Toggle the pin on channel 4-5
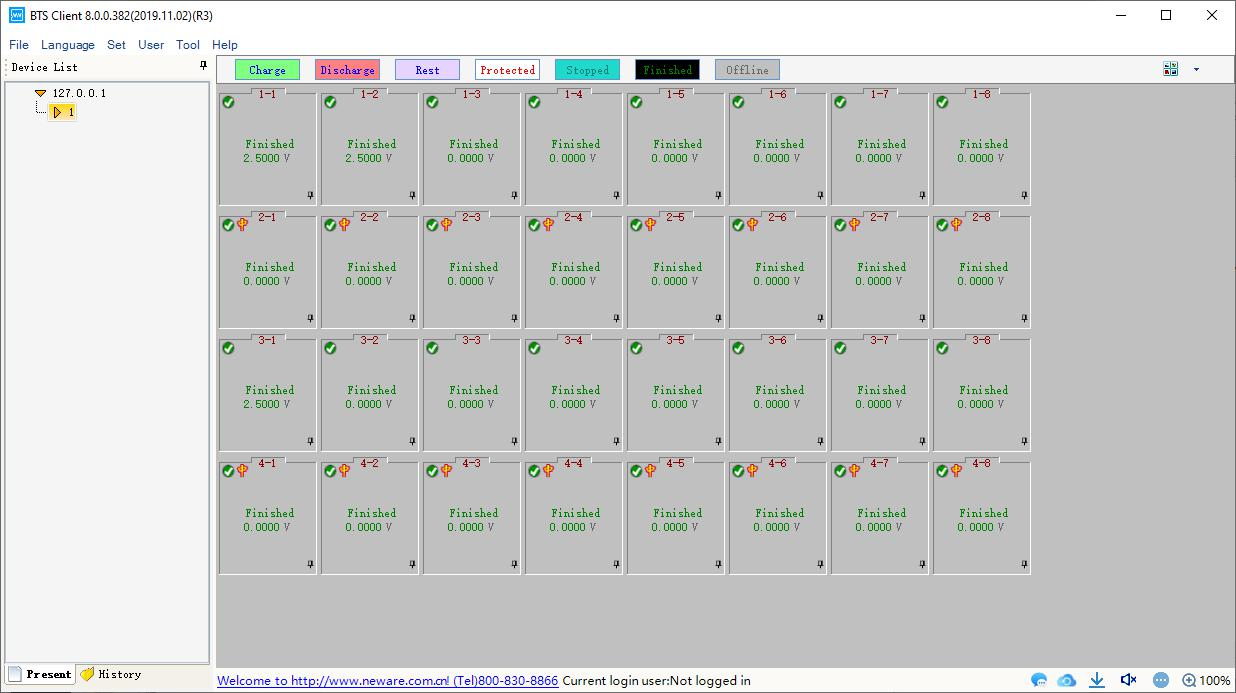Image resolution: width=1236 pixels, height=693 pixels. pos(718,565)
